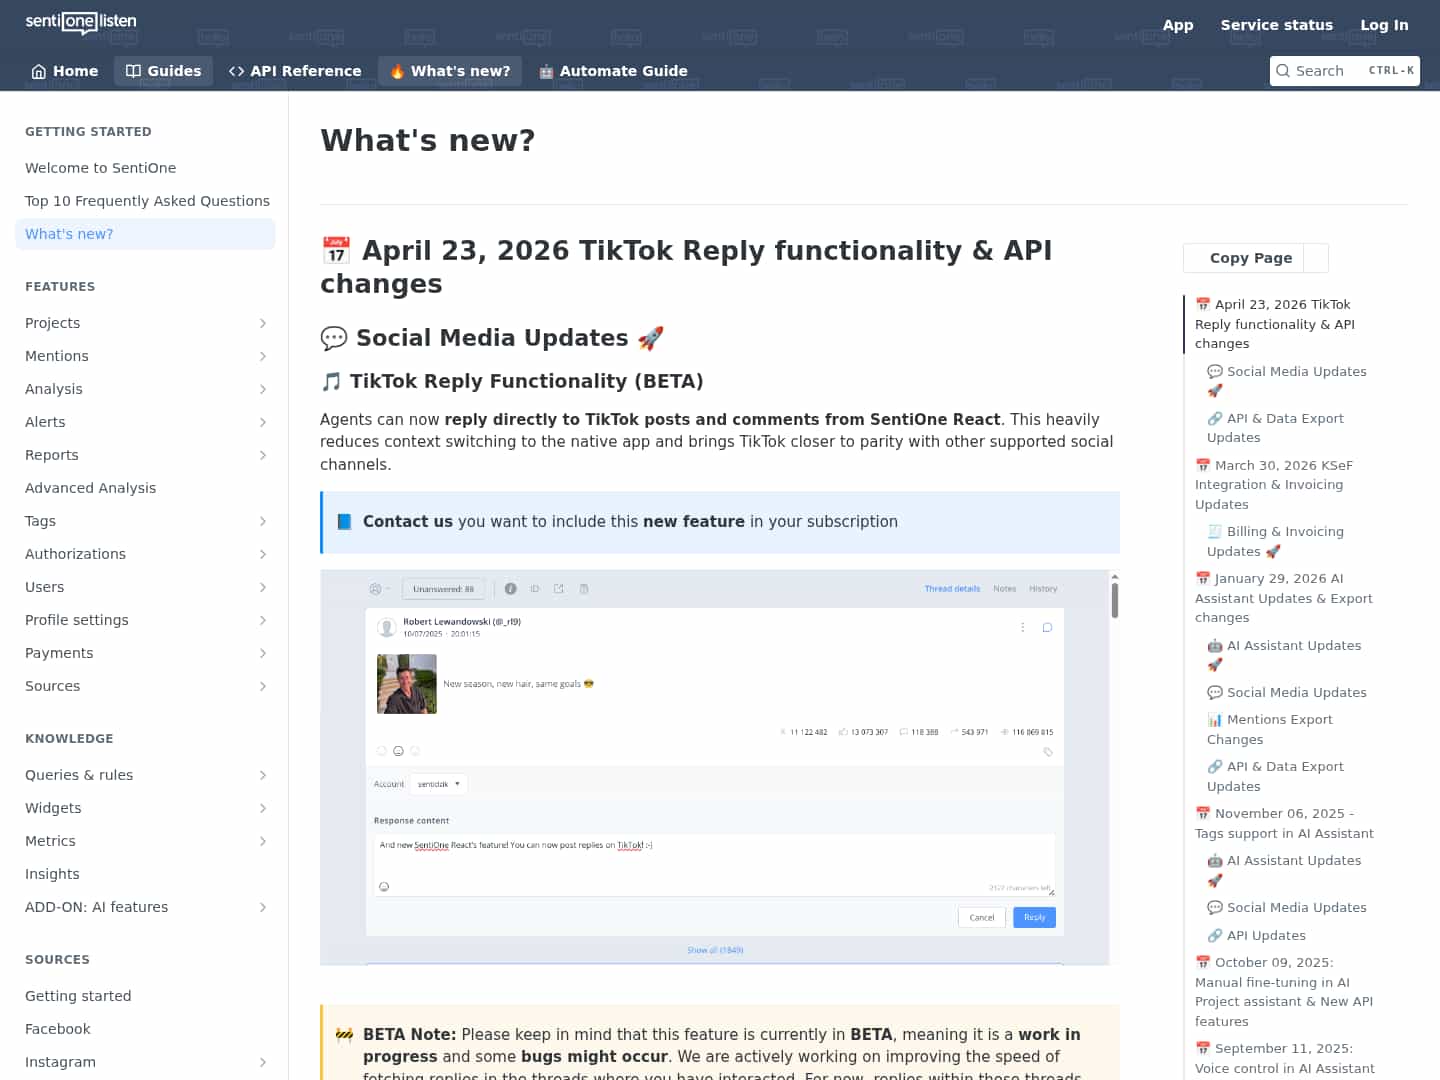The width and height of the screenshot is (1440, 1080).
Task: Open the Automate Guide tab
Action: [613, 71]
